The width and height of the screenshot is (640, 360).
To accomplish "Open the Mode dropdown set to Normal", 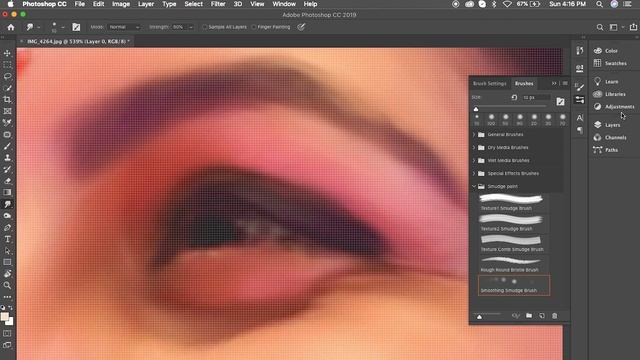I will pyautogui.click(x=124, y=27).
